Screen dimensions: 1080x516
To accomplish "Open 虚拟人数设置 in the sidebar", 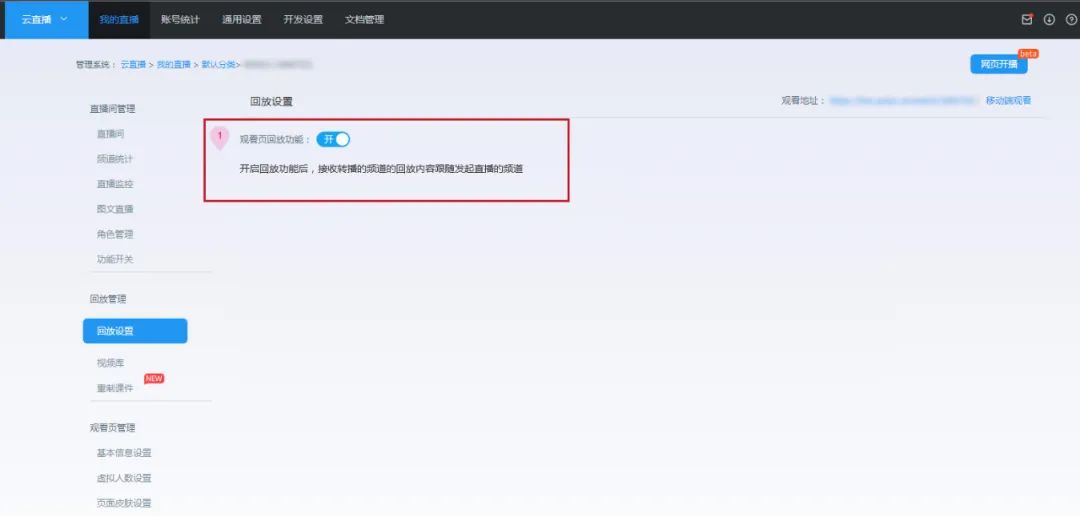I will pyautogui.click(x=123, y=478).
